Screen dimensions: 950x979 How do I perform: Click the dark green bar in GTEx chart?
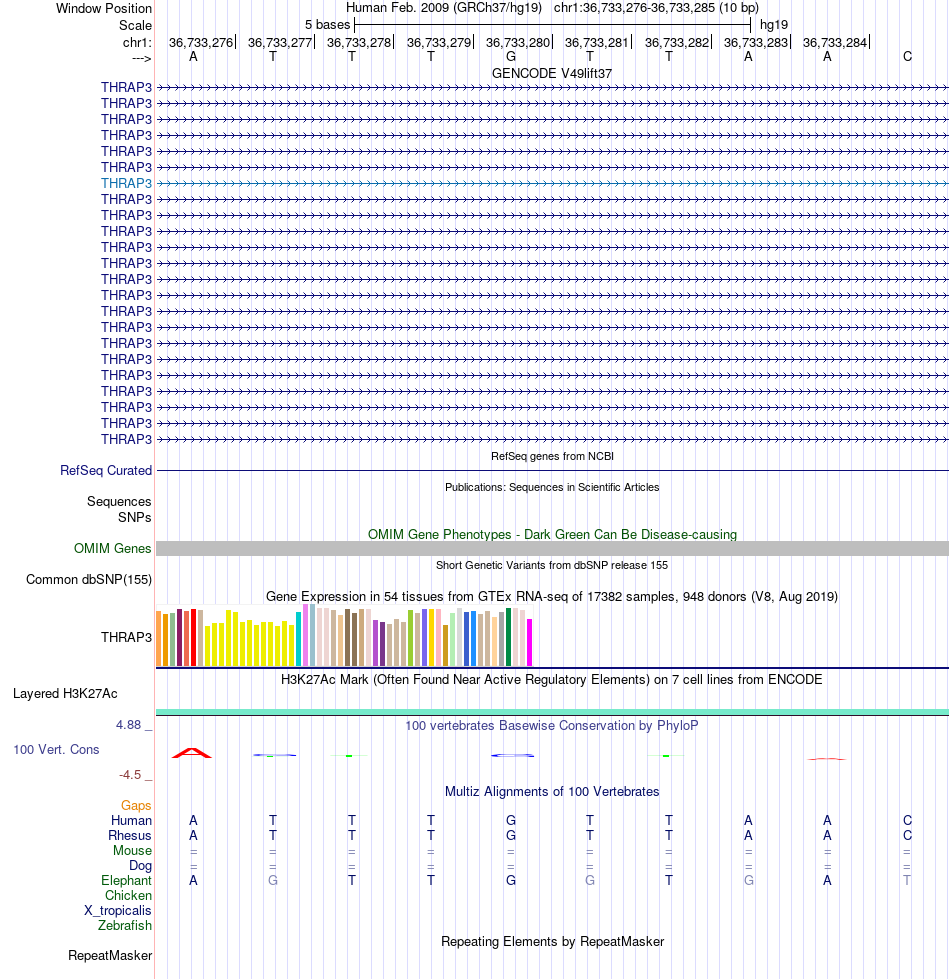(x=508, y=637)
